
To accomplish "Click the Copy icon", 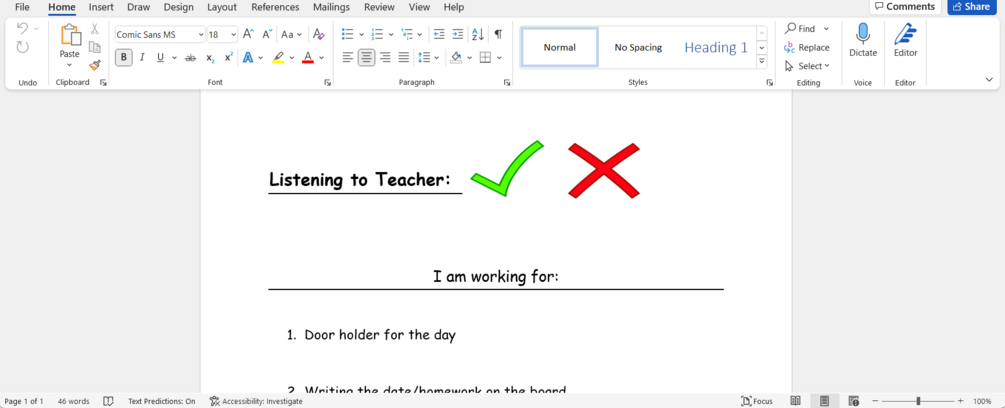I will click(x=95, y=47).
